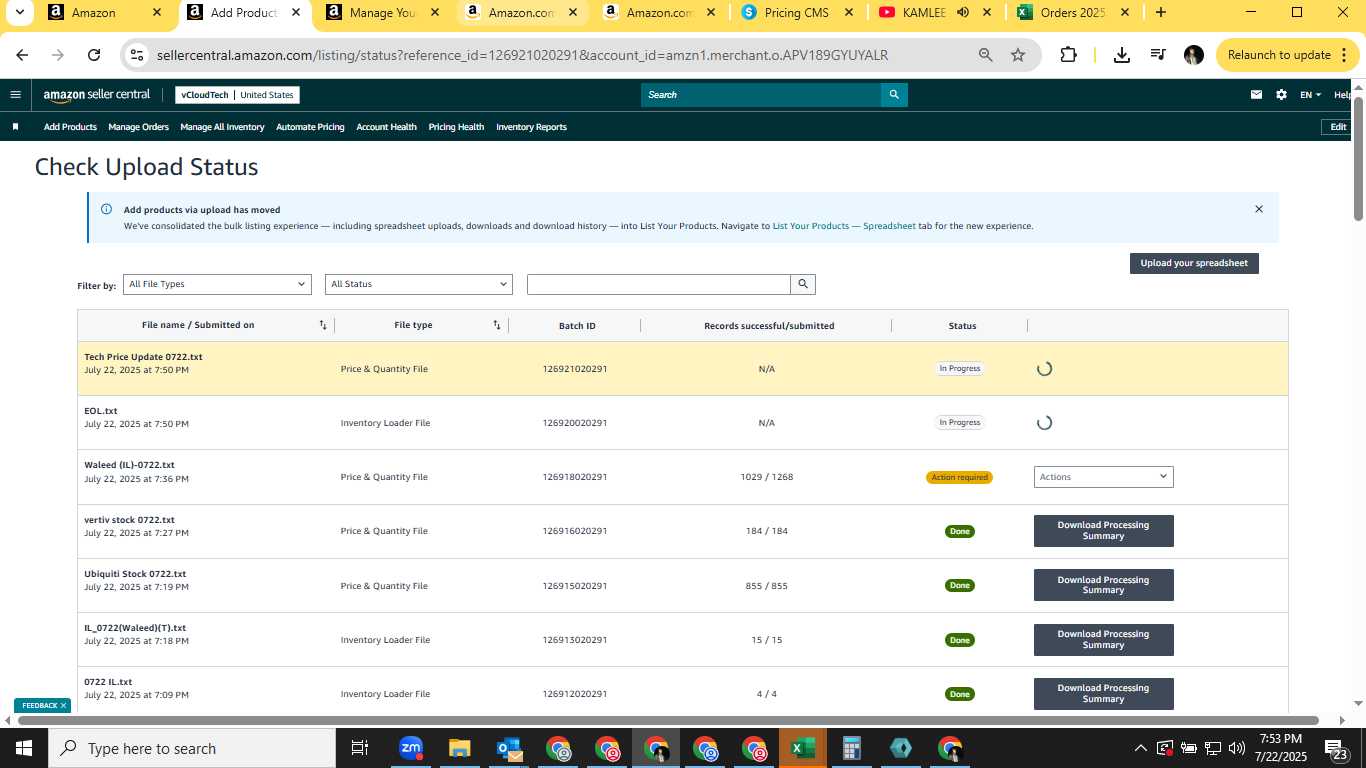Switch to the Orders 2025 browser tab
The width and height of the screenshot is (1366, 768).
tap(1072, 13)
